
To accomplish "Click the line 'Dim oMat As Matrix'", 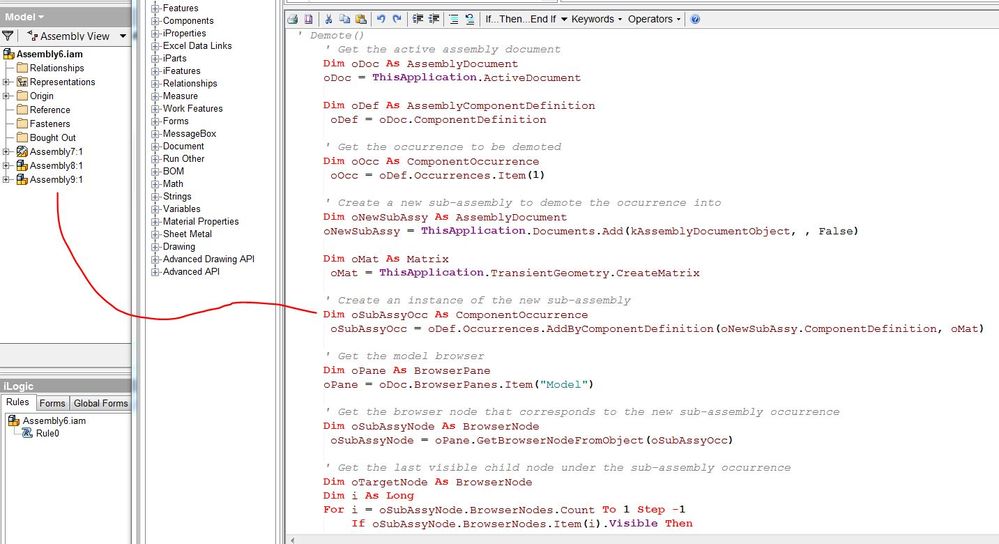I will [x=385, y=259].
